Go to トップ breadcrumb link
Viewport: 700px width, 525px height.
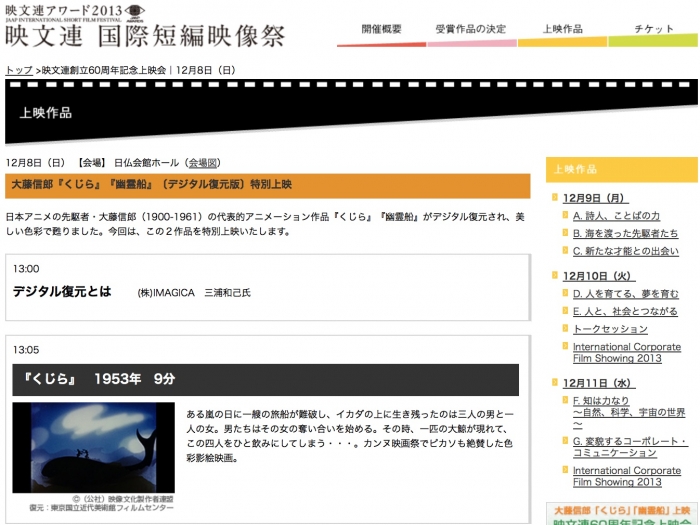pos(19,71)
